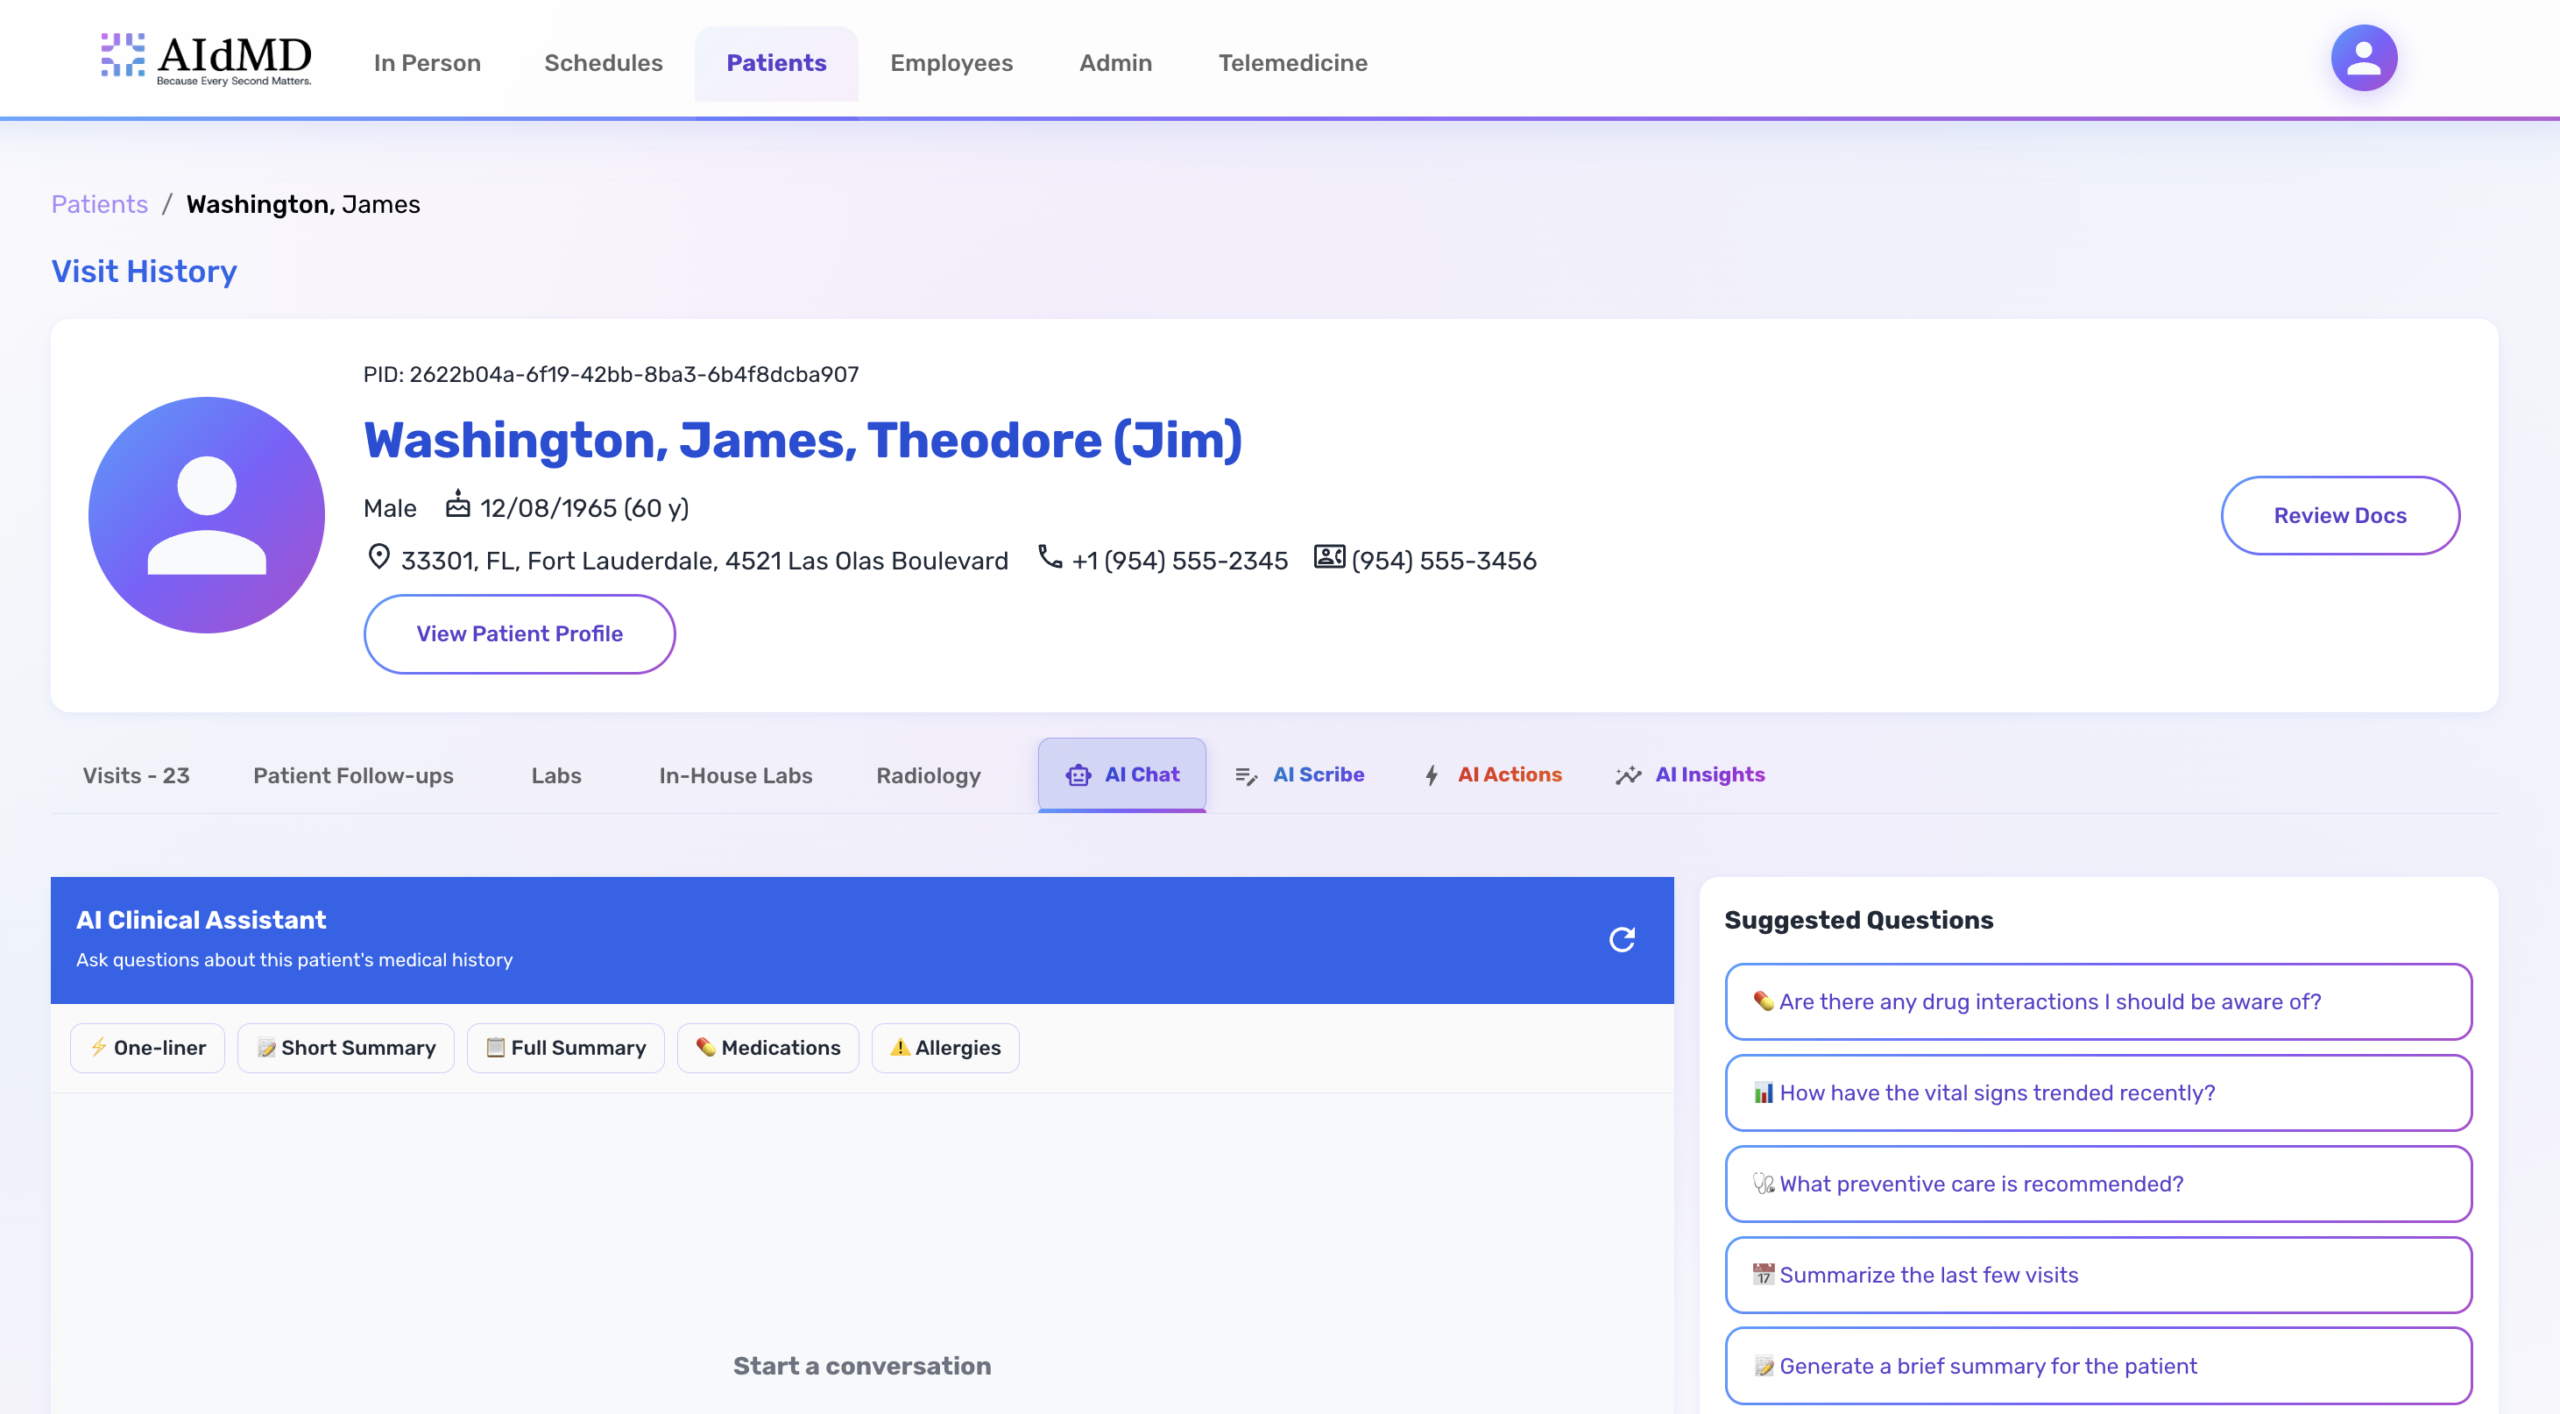Switch to the Radiology tab
This screenshot has width=2560, height=1414.
click(928, 775)
